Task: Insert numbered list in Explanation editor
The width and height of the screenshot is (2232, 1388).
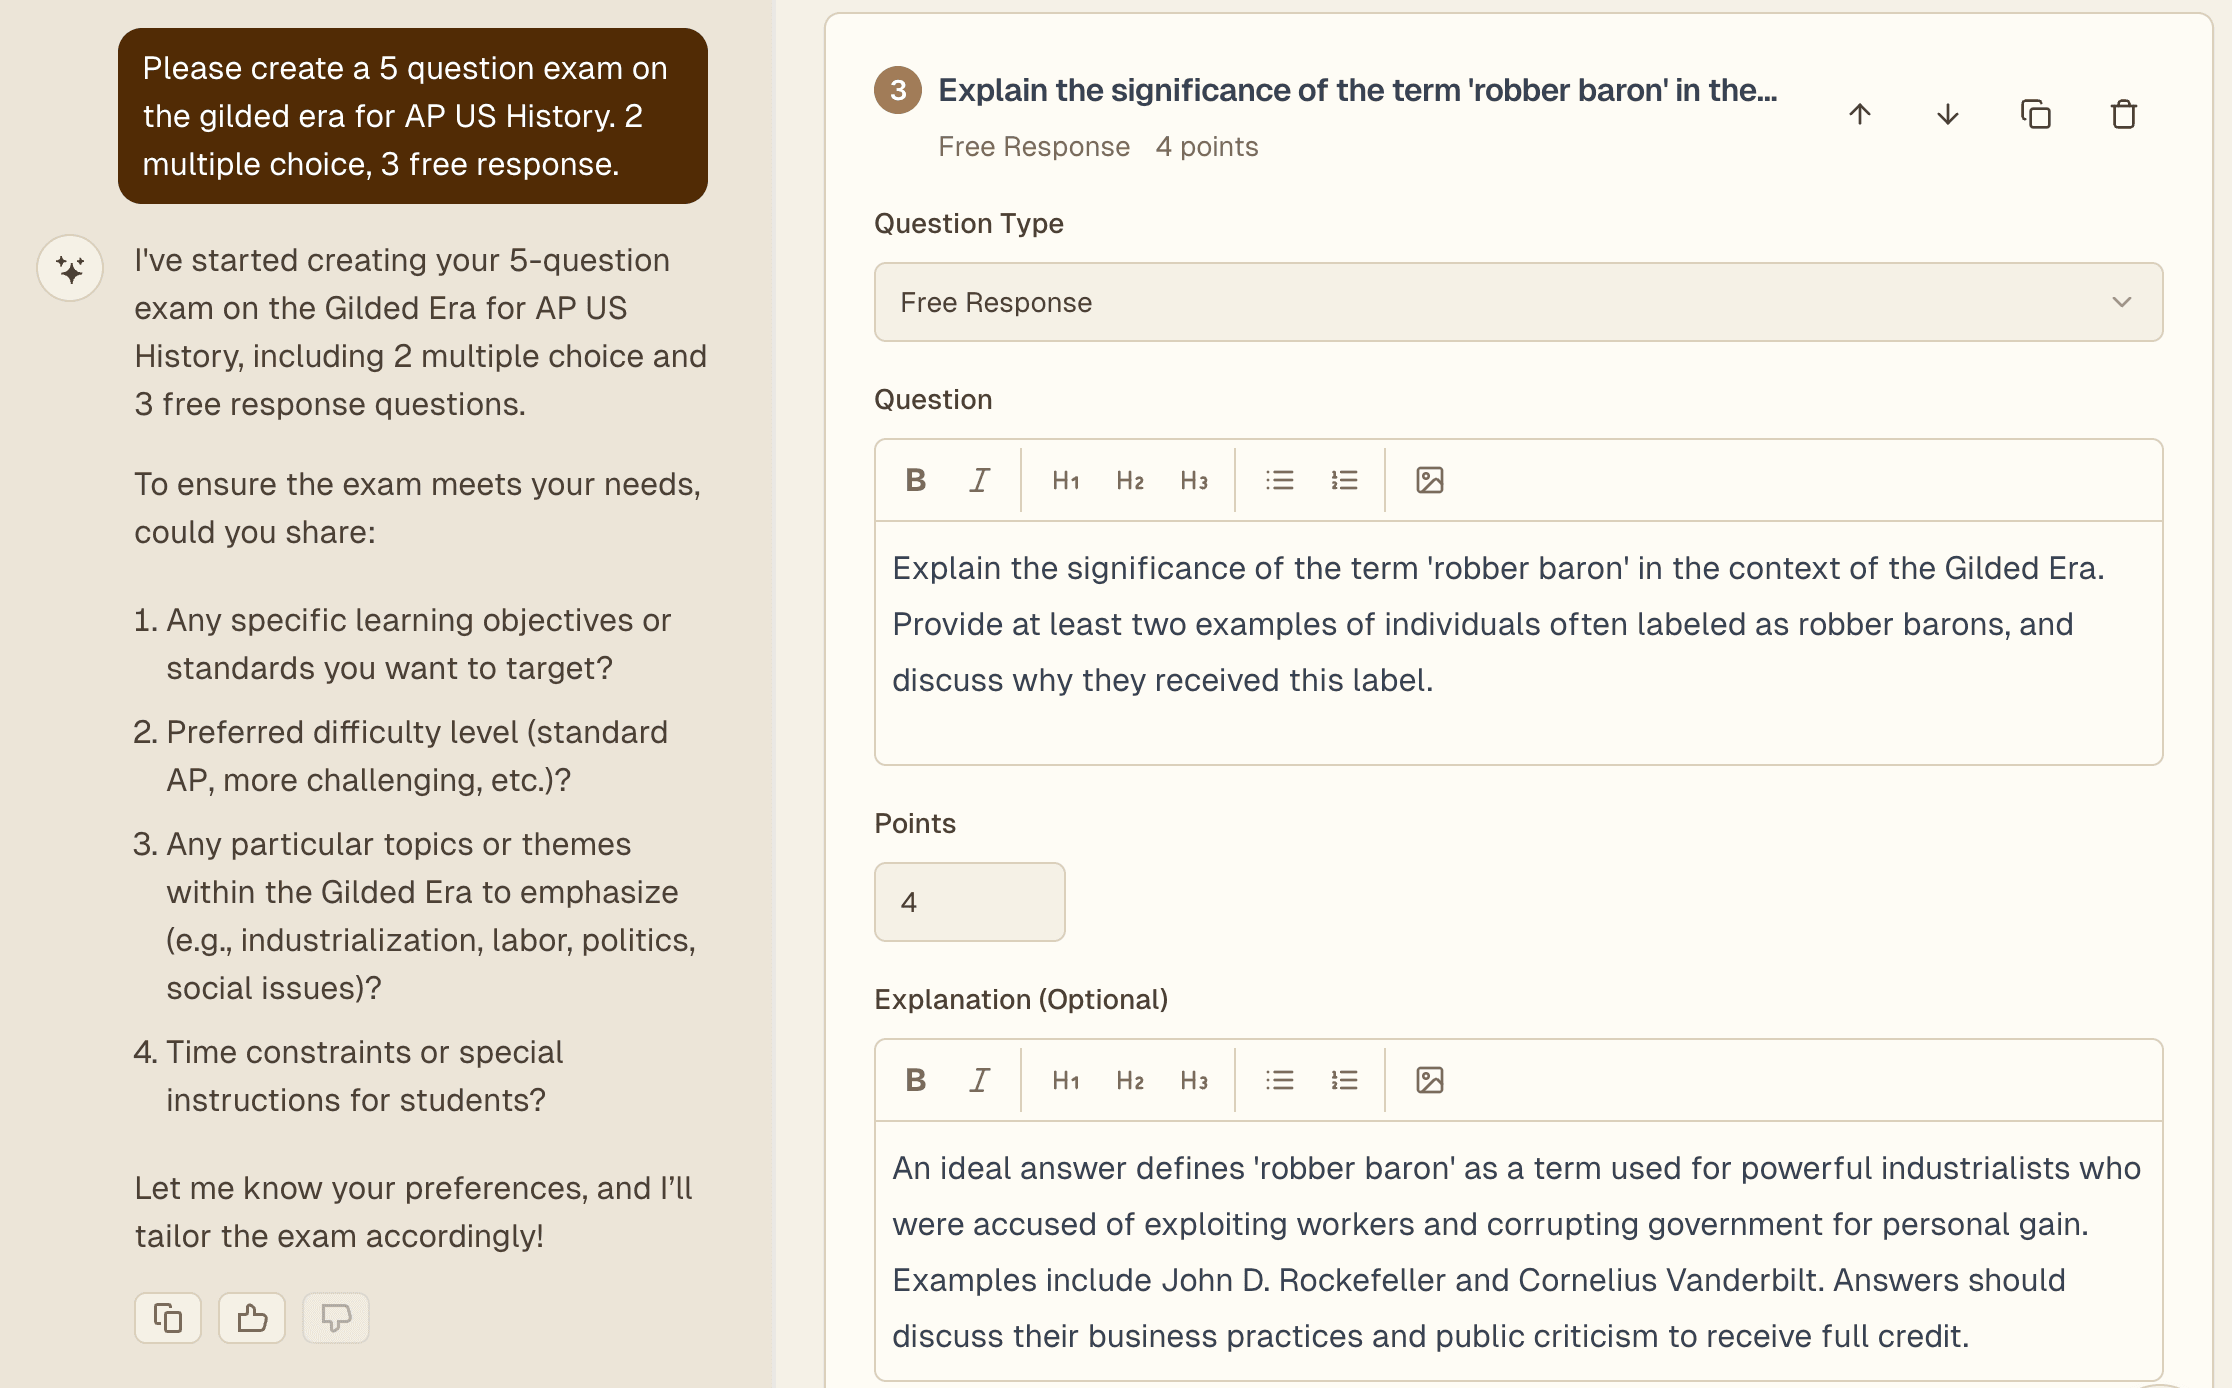Action: pyautogui.click(x=1344, y=1080)
